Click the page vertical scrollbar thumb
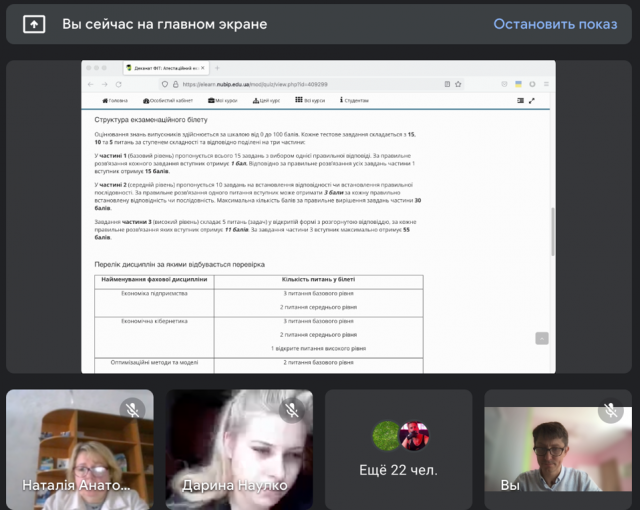Screen dimensions: 640x510 (553, 231)
